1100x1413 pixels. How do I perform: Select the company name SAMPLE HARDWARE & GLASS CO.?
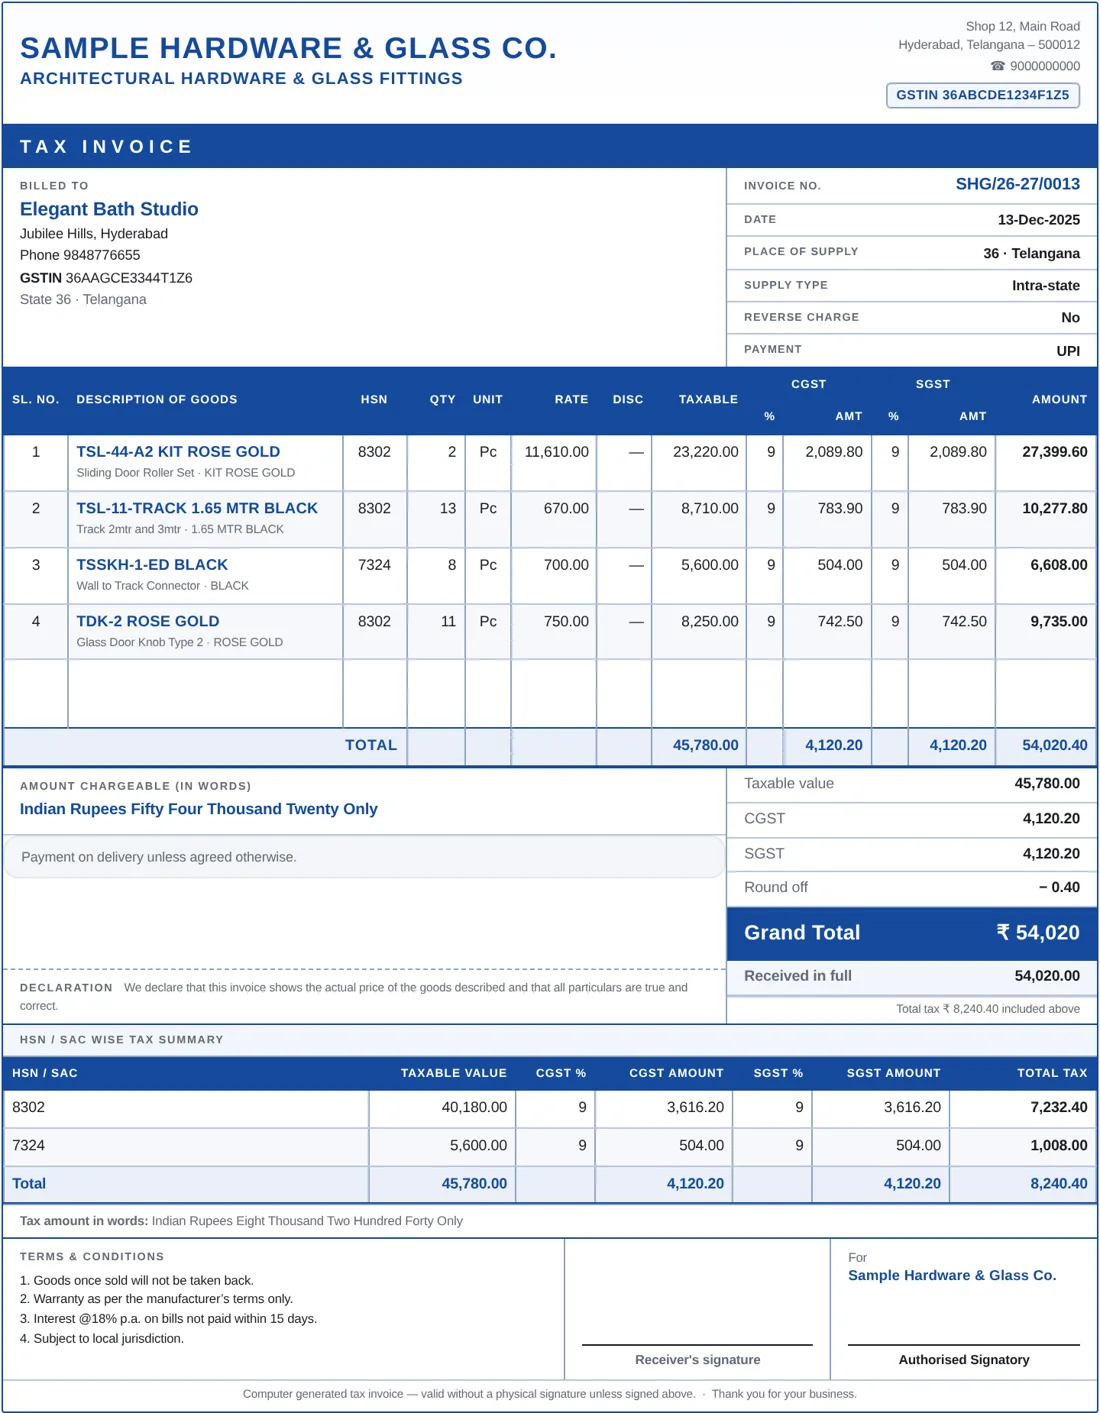click(x=288, y=48)
